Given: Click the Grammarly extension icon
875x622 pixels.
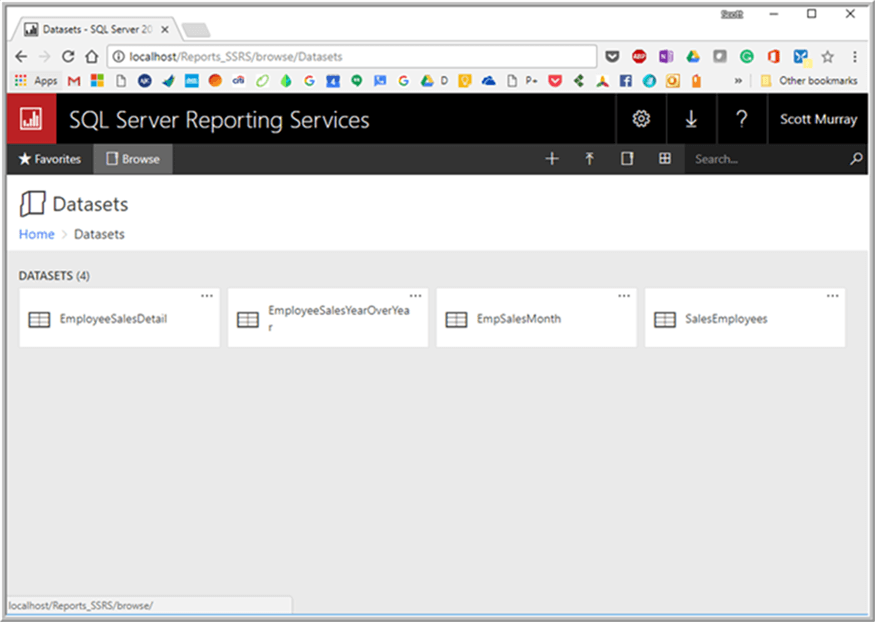Looking at the screenshot, I should (x=747, y=56).
